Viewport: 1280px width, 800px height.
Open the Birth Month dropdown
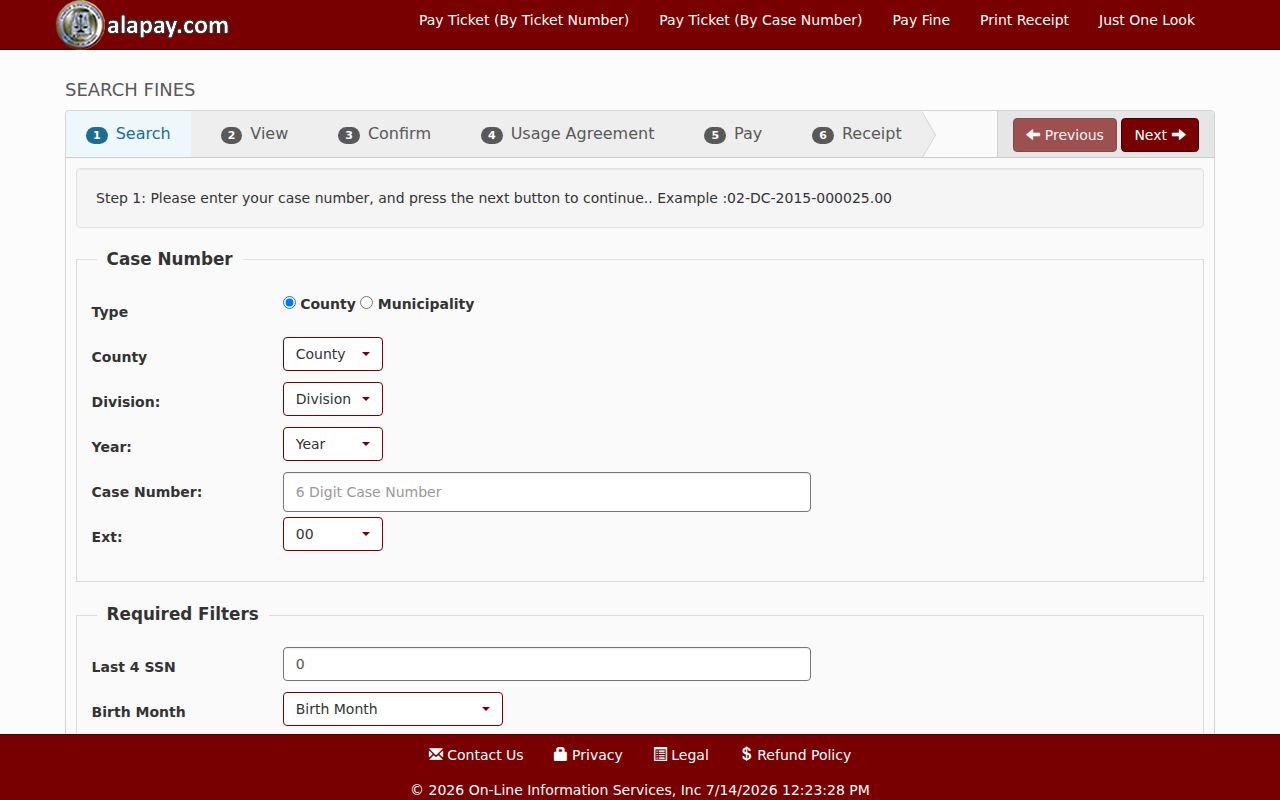[393, 709]
